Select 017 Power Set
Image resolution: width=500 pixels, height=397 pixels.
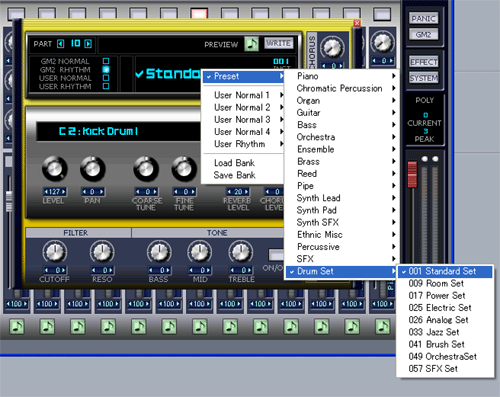pos(445,295)
